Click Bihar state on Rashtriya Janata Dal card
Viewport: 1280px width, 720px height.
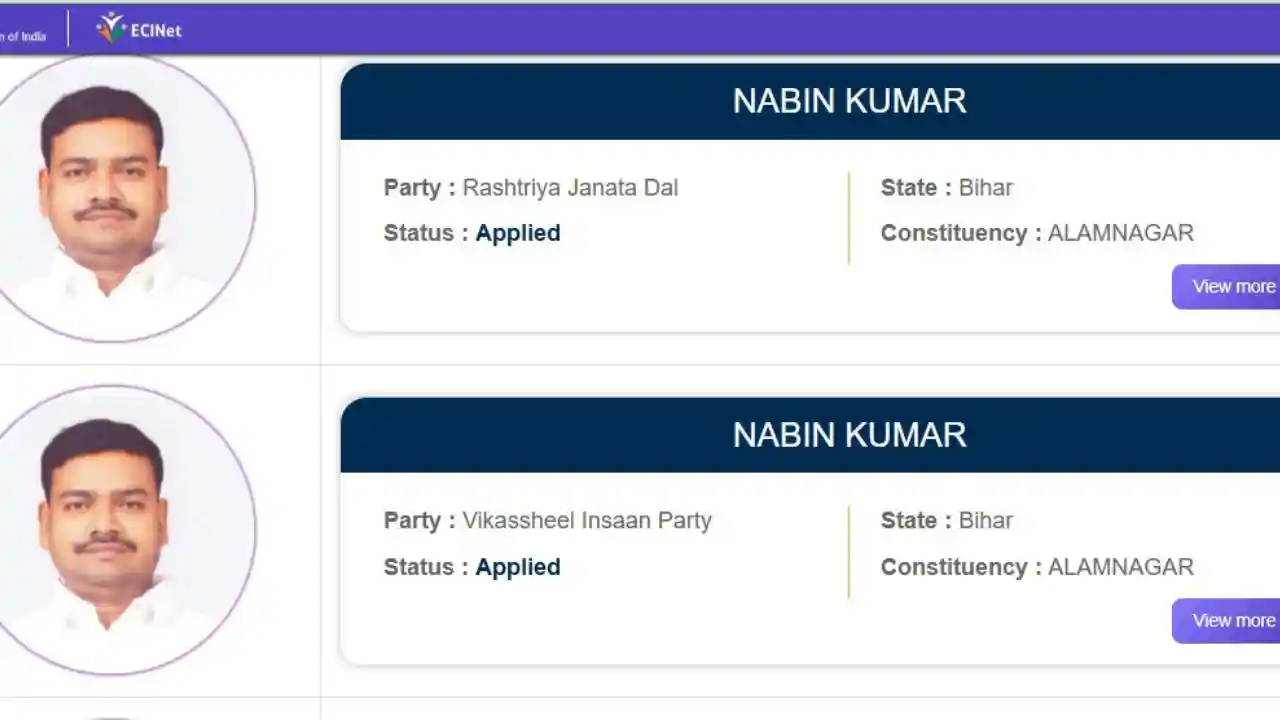tap(986, 188)
